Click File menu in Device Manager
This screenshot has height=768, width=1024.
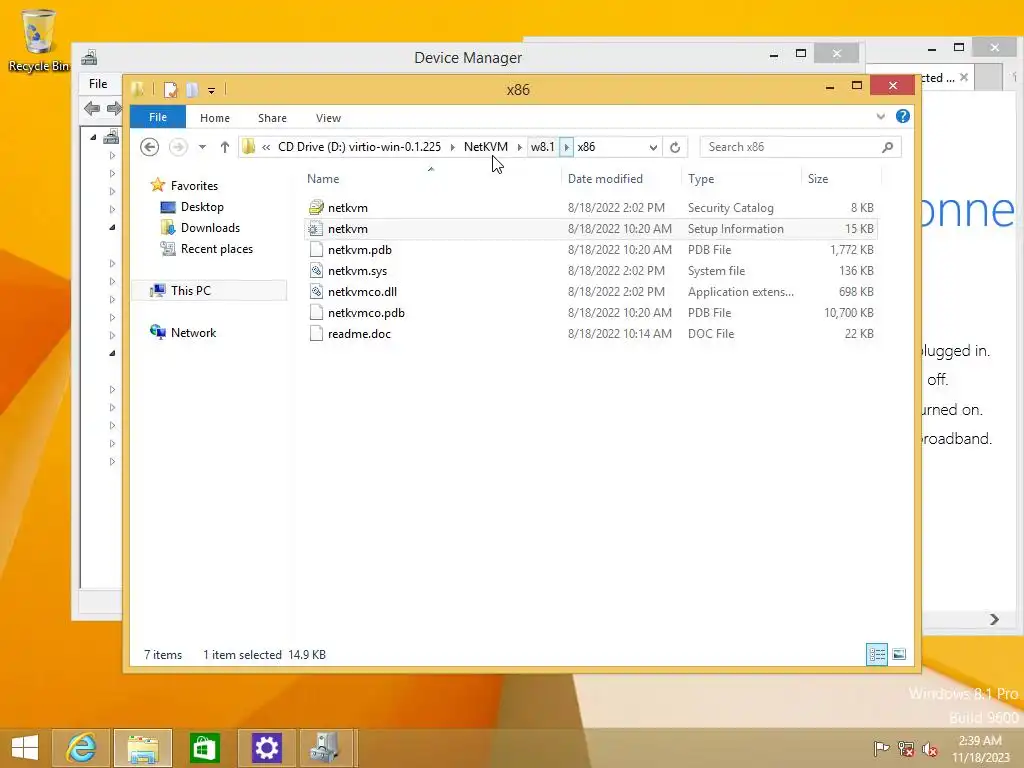pyautogui.click(x=98, y=84)
